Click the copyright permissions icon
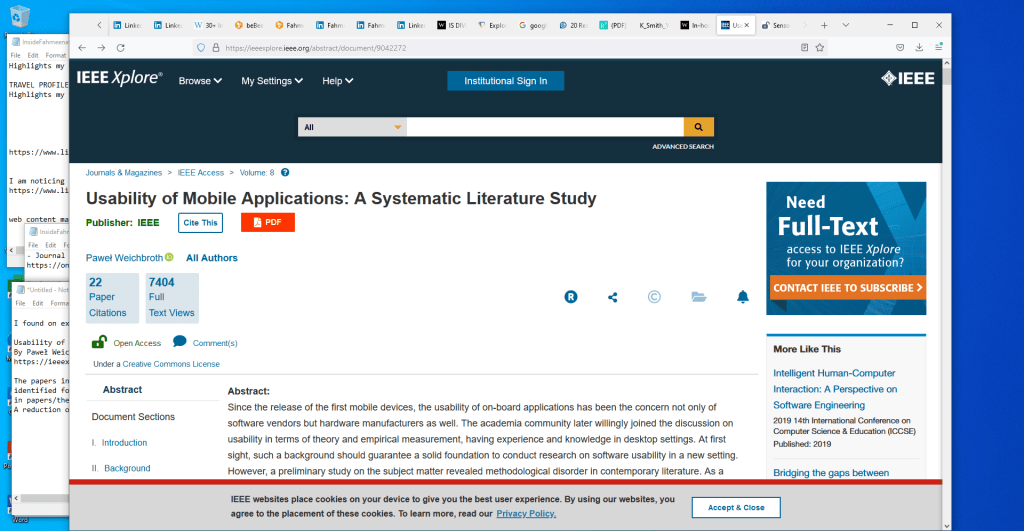The image size is (1024, 531). point(654,297)
